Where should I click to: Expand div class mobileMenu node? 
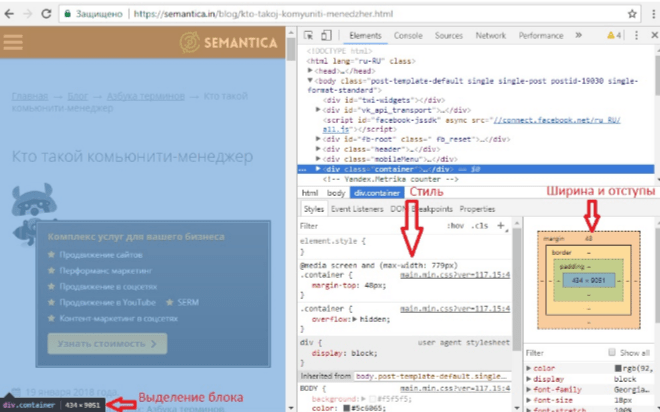click(x=319, y=159)
